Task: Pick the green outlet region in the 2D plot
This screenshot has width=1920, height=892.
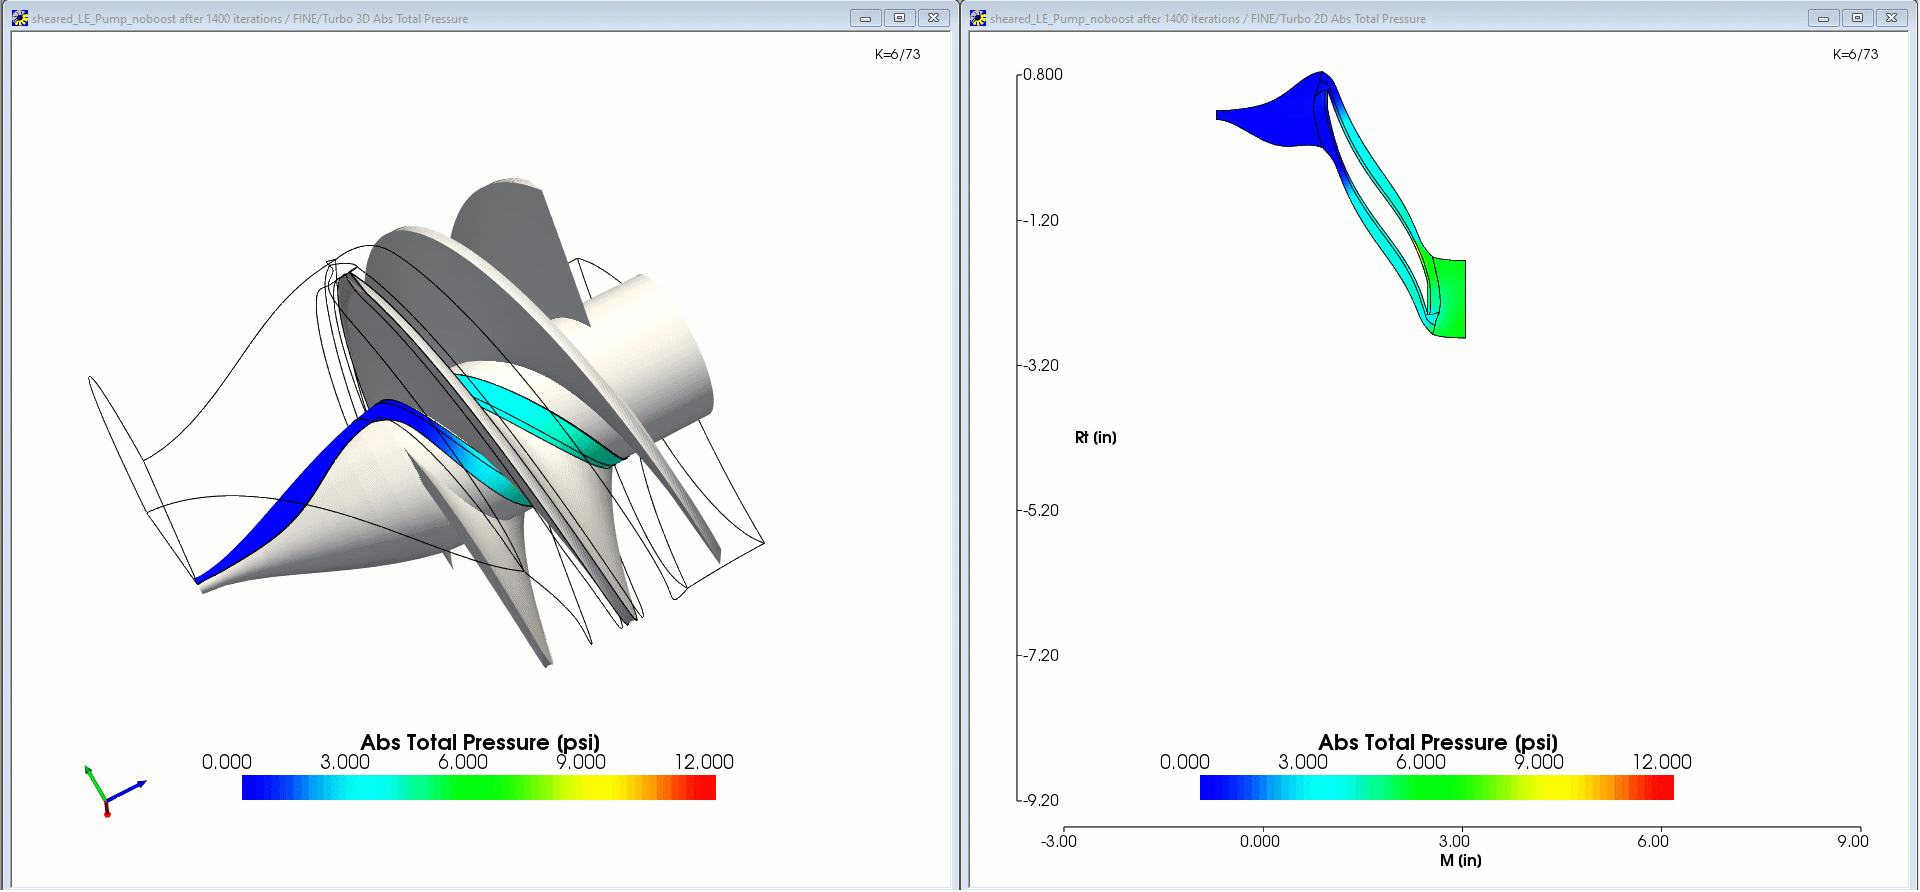Action: tap(1450, 298)
